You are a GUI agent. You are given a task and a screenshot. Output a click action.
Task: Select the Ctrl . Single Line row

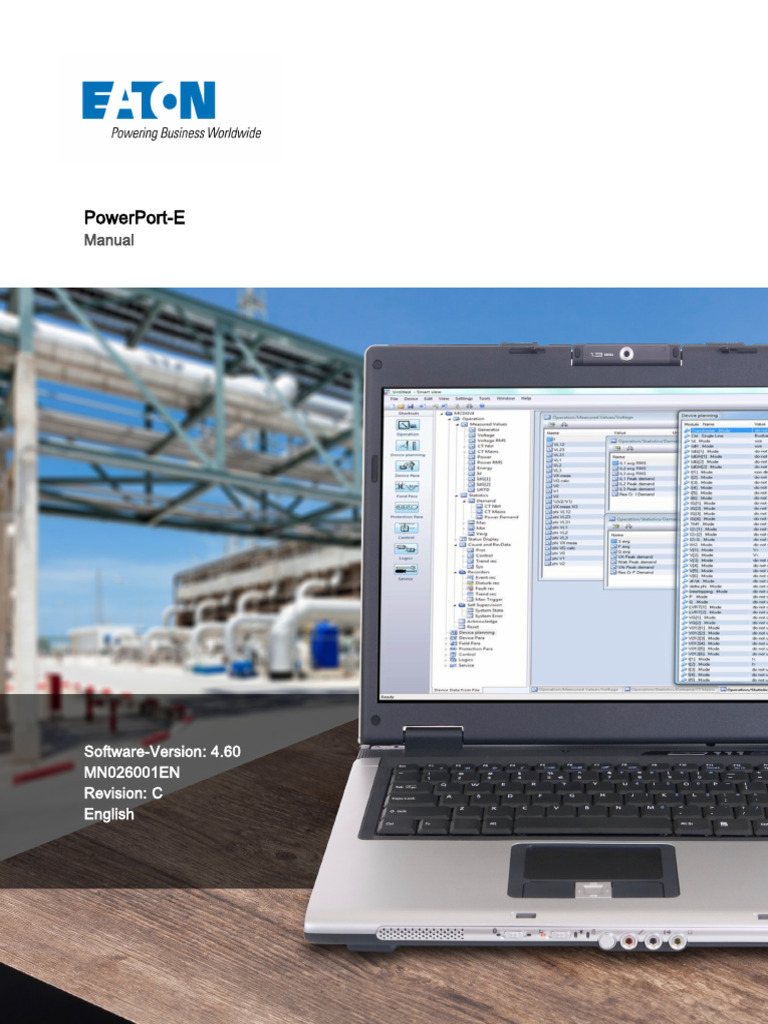tap(725, 436)
